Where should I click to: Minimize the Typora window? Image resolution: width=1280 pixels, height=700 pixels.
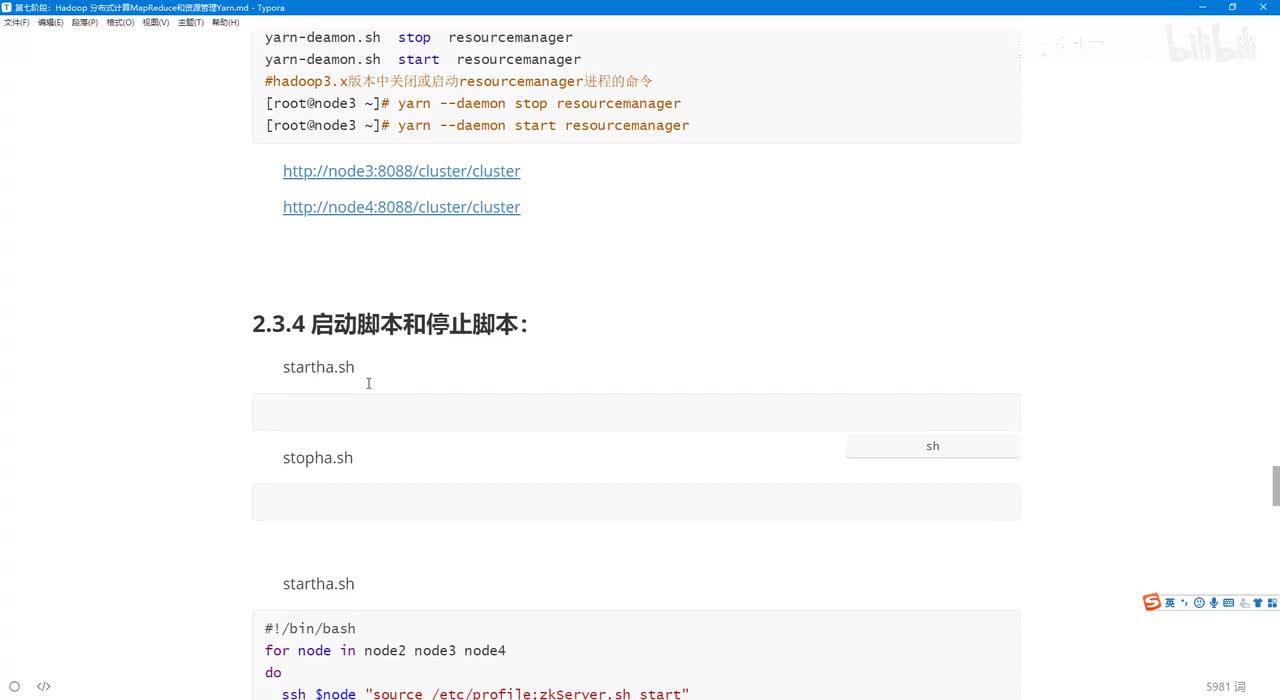click(1204, 7)
